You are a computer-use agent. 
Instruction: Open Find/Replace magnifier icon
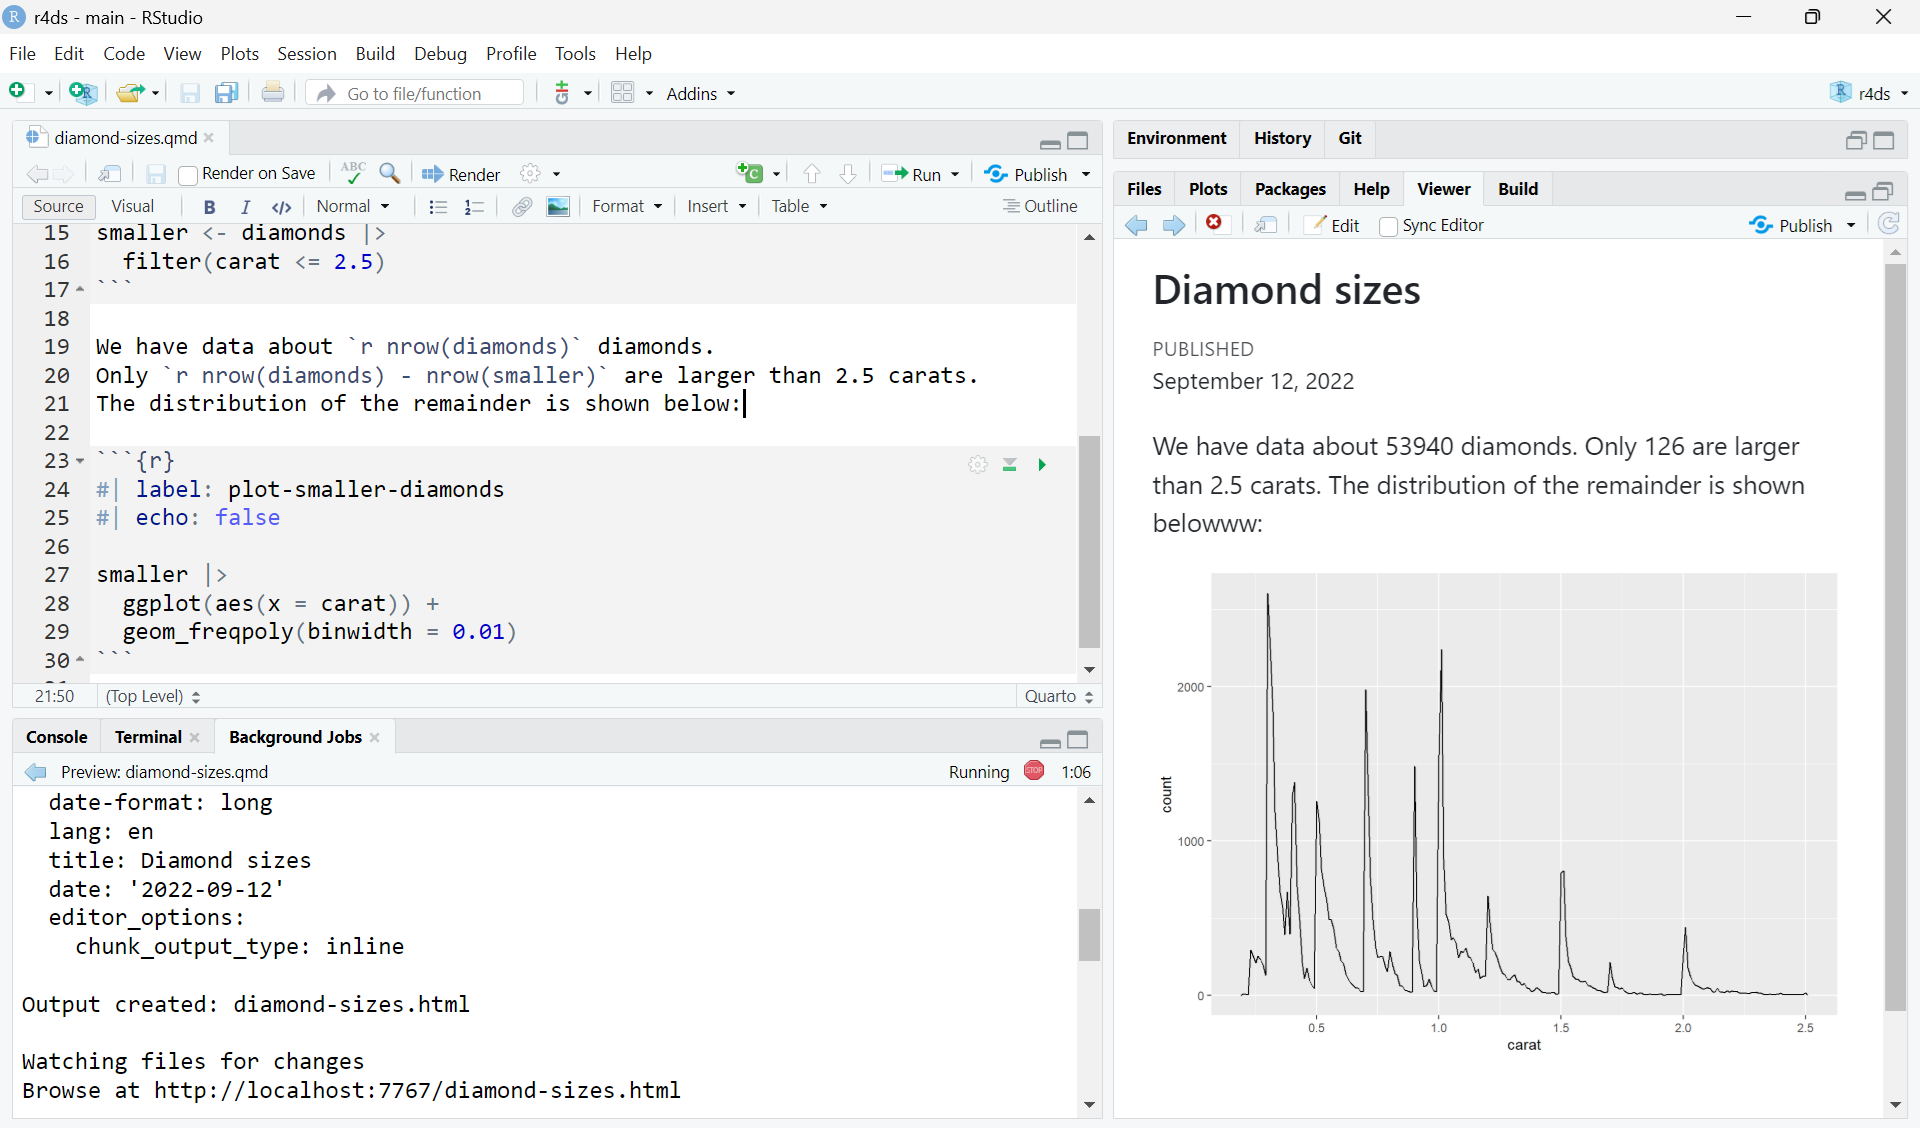[x=390, y=174]
